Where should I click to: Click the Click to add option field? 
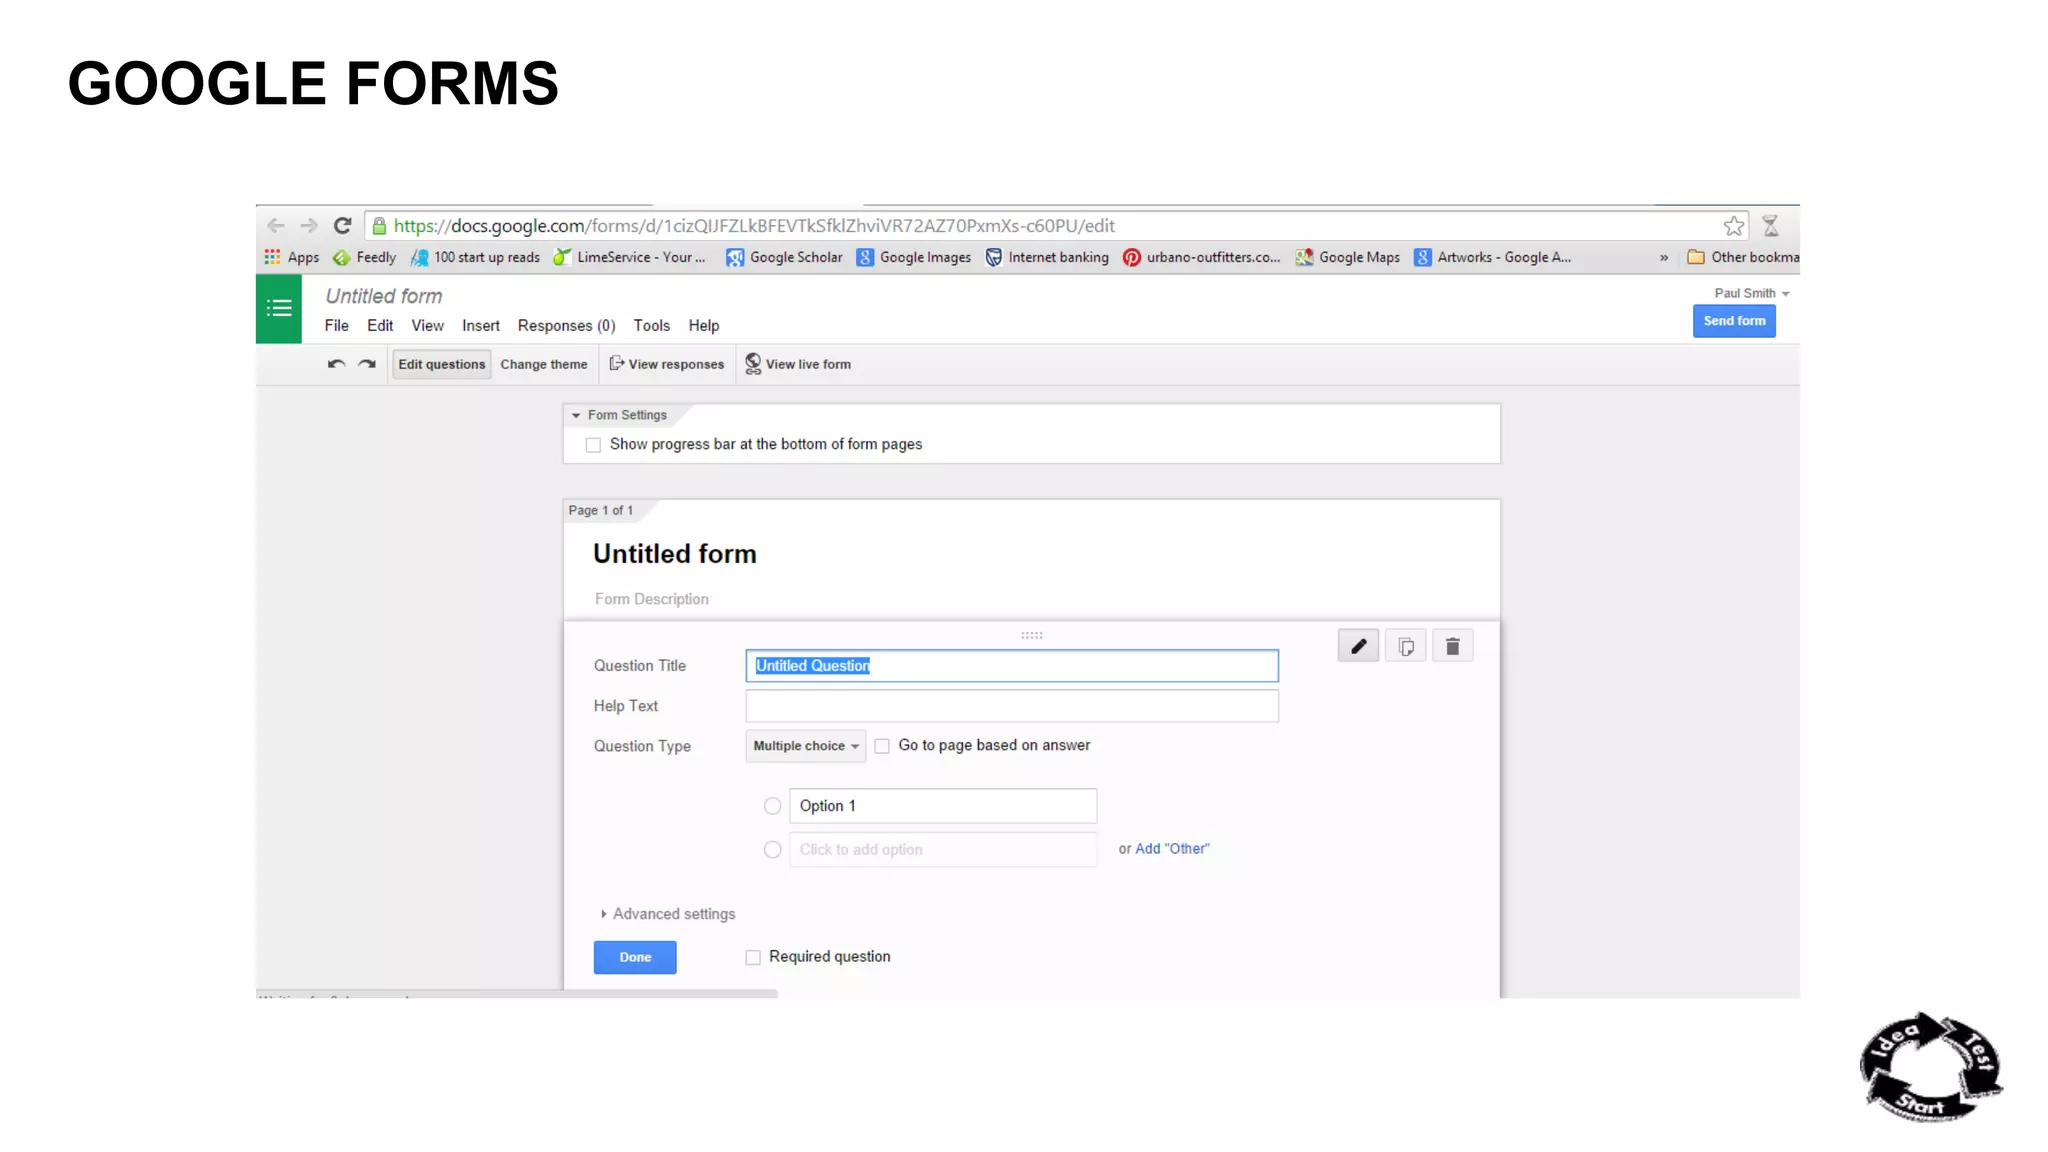943,850
